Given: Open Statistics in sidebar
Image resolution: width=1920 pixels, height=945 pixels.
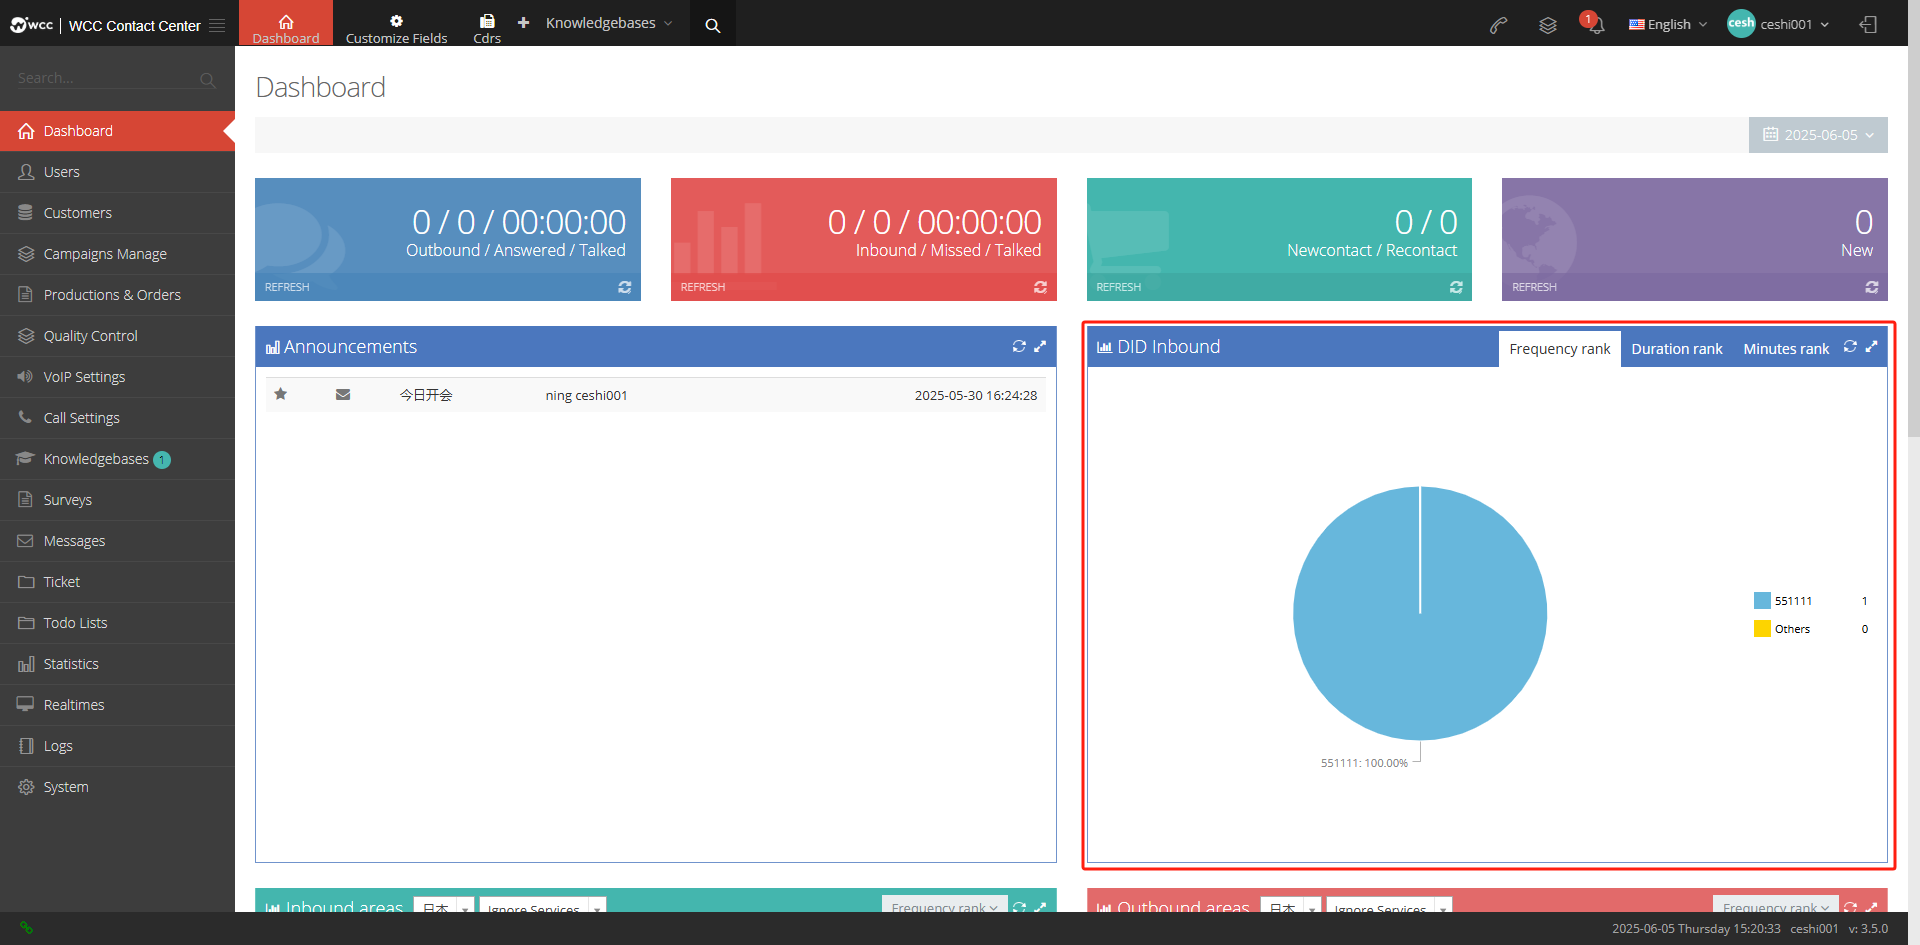Looking at the screenshot, I should tap(117, 664).
